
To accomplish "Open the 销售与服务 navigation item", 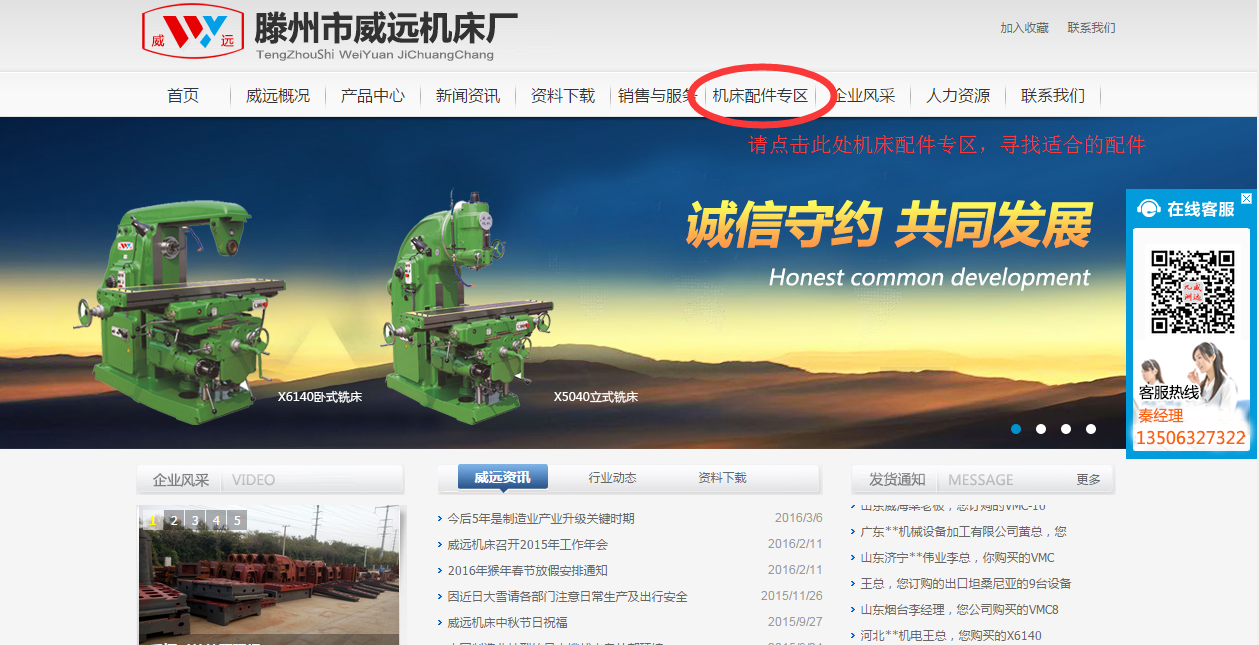I will [x=658, y=96].
